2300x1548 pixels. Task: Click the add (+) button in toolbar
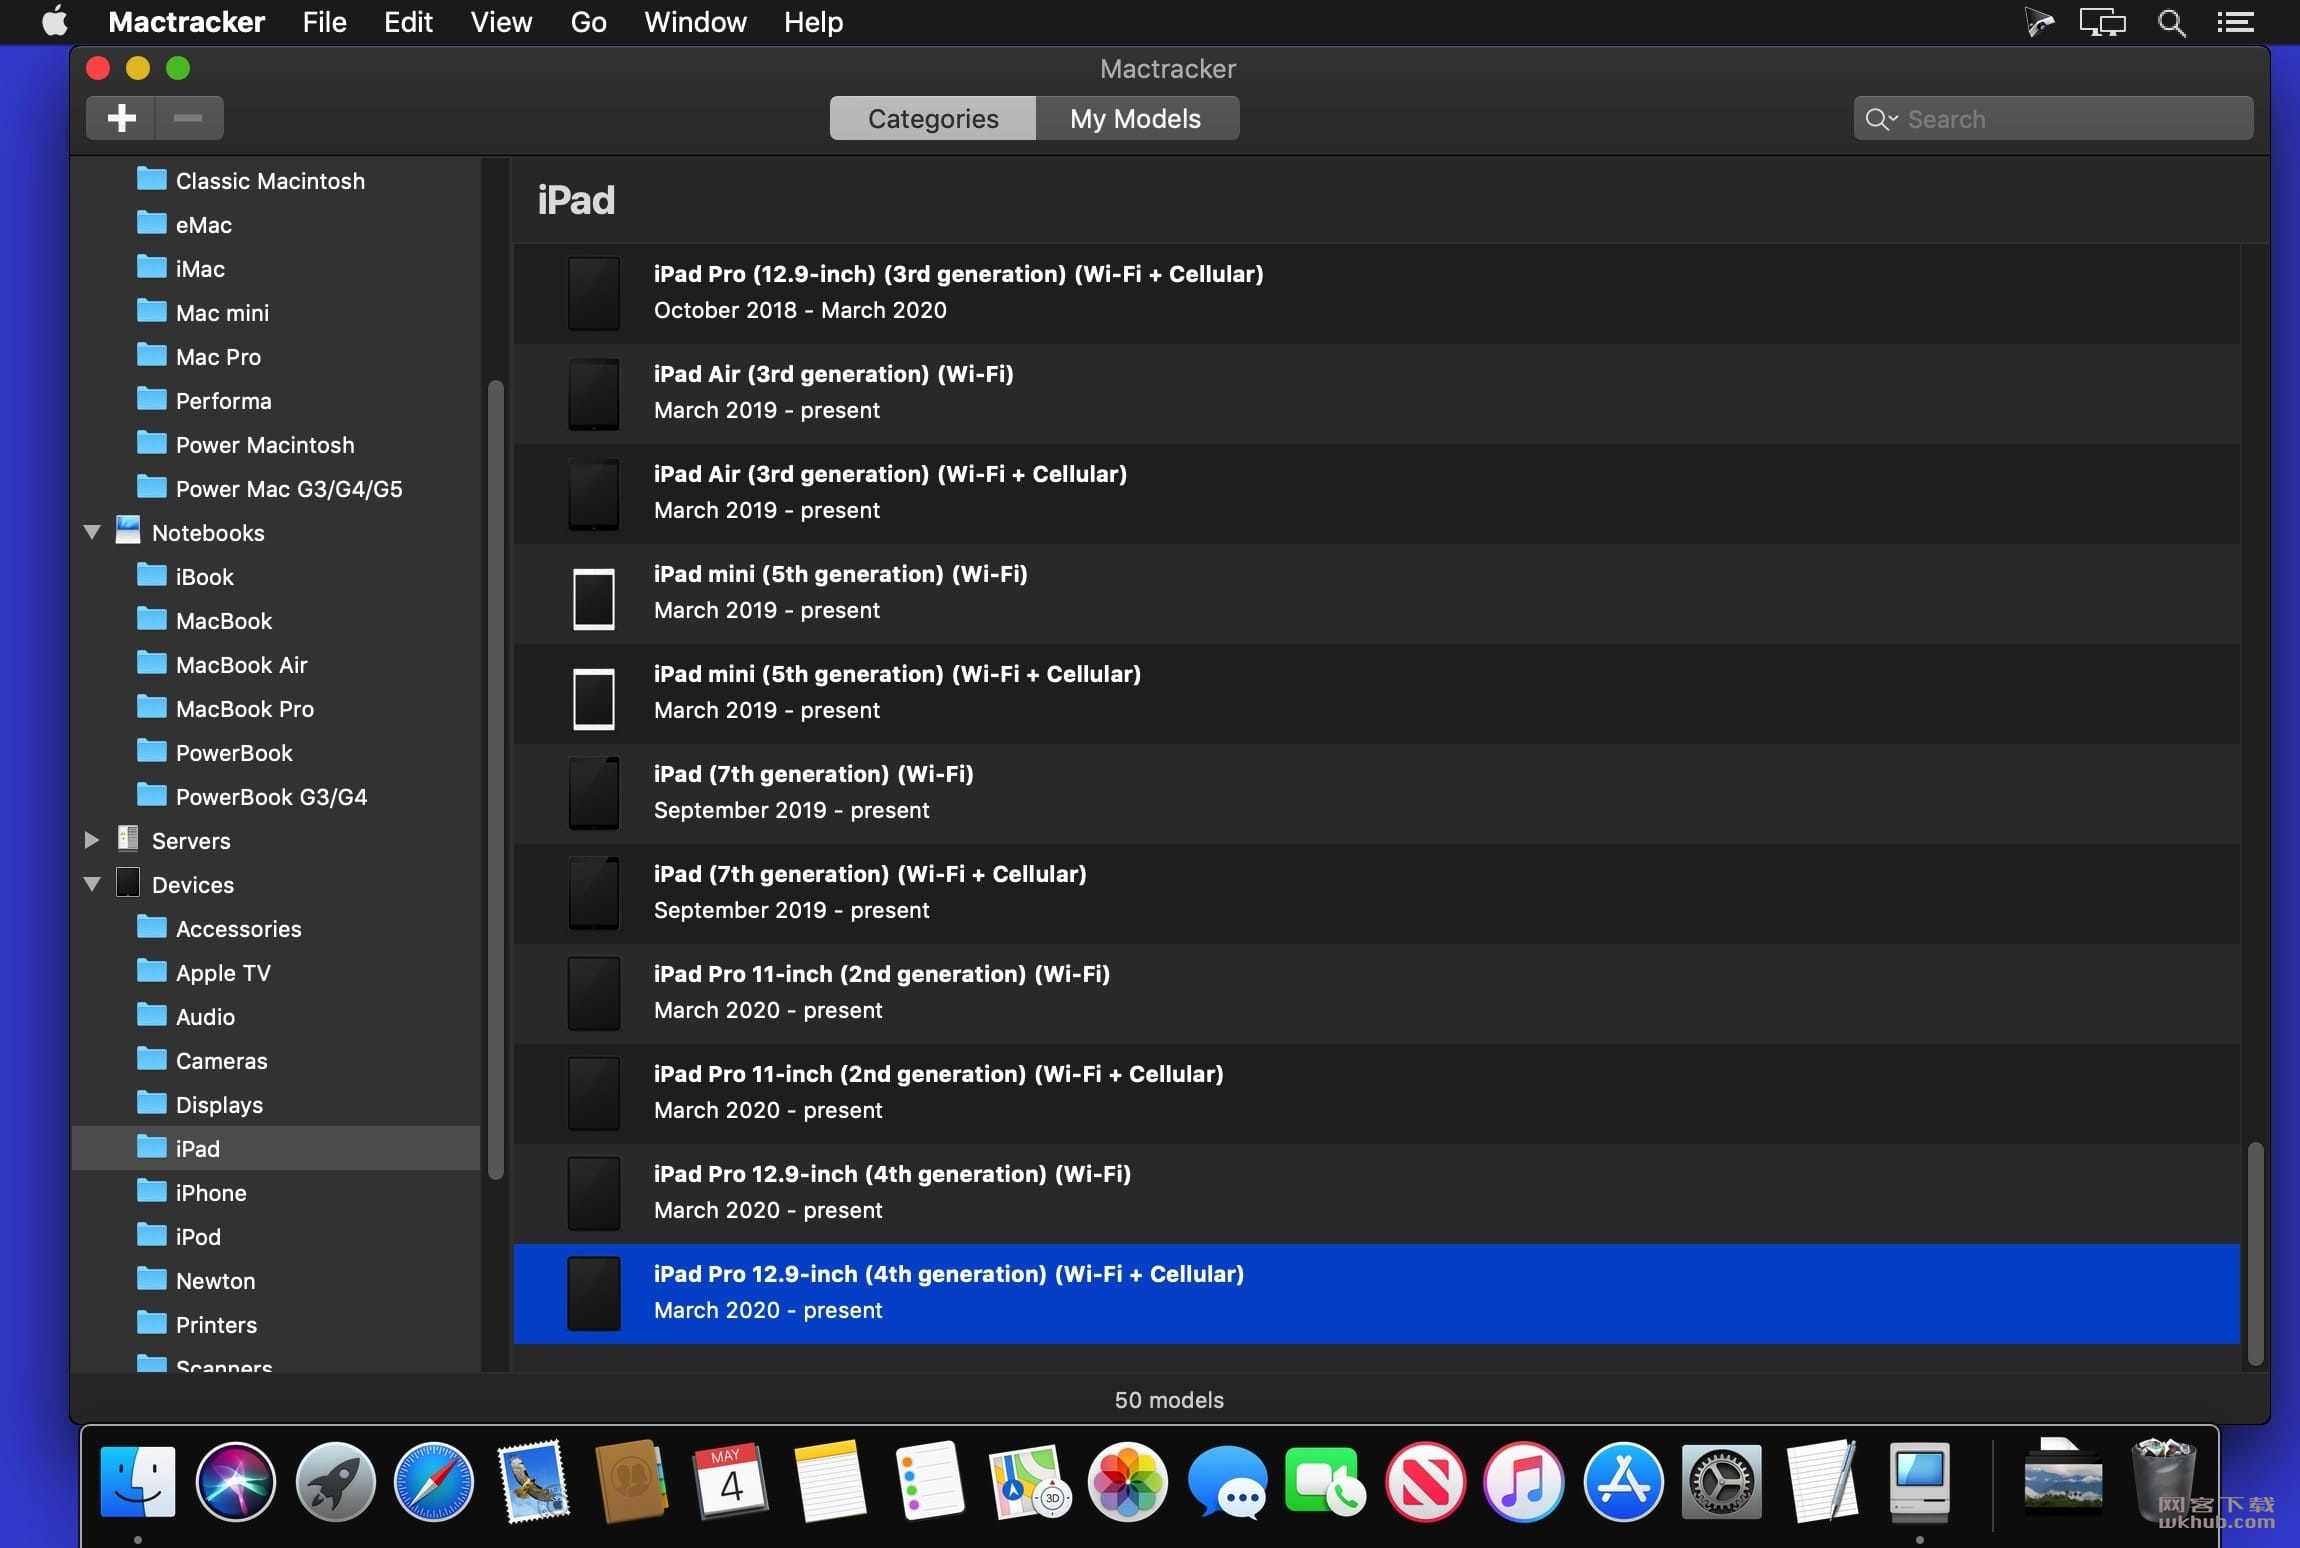(121, 118)
